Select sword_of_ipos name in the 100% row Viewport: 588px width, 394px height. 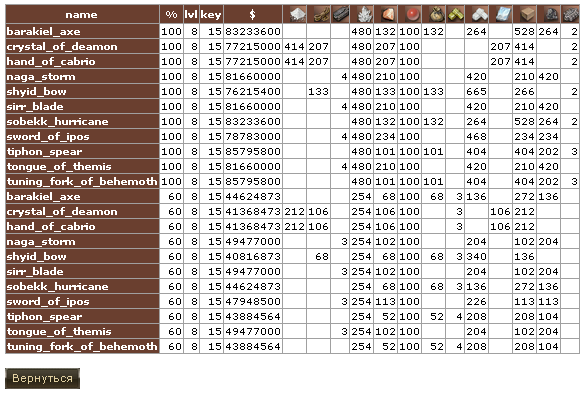point(48,136)
